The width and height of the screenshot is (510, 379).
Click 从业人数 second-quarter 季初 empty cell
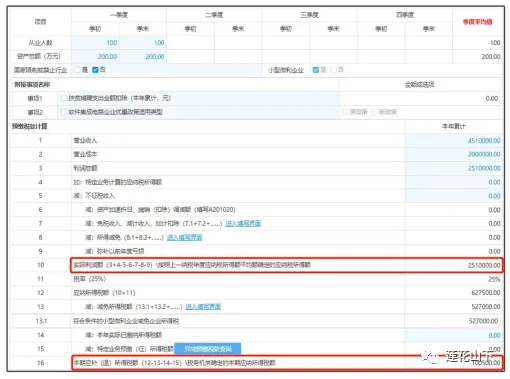click(x=190, y=43)
